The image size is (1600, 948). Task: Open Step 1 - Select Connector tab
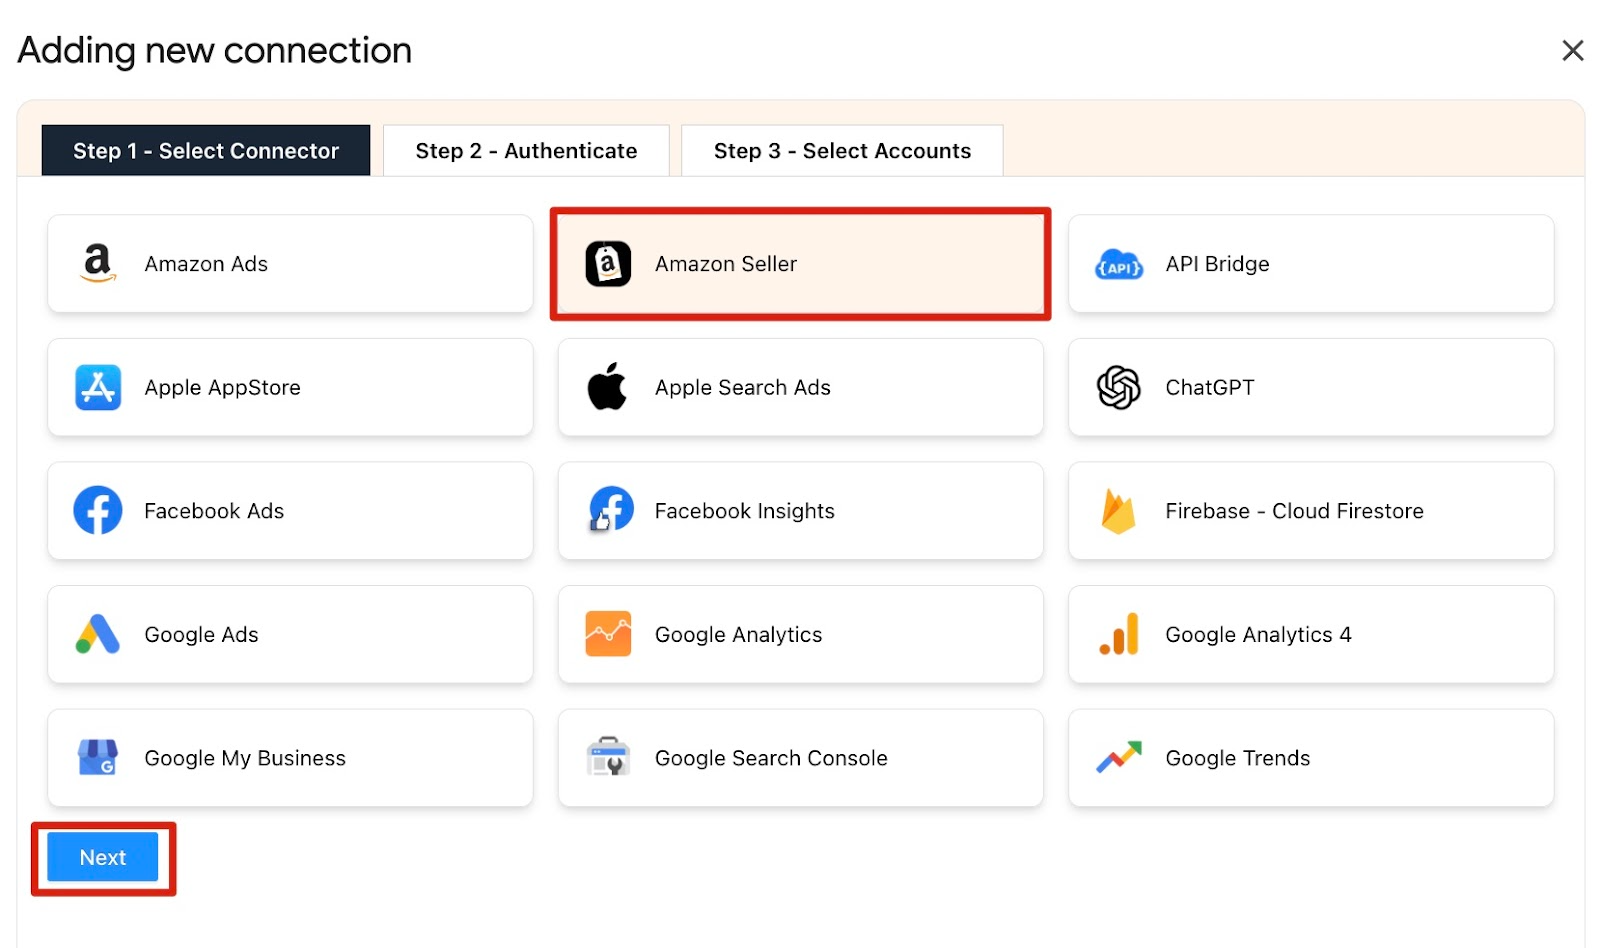tap(206, 151)
